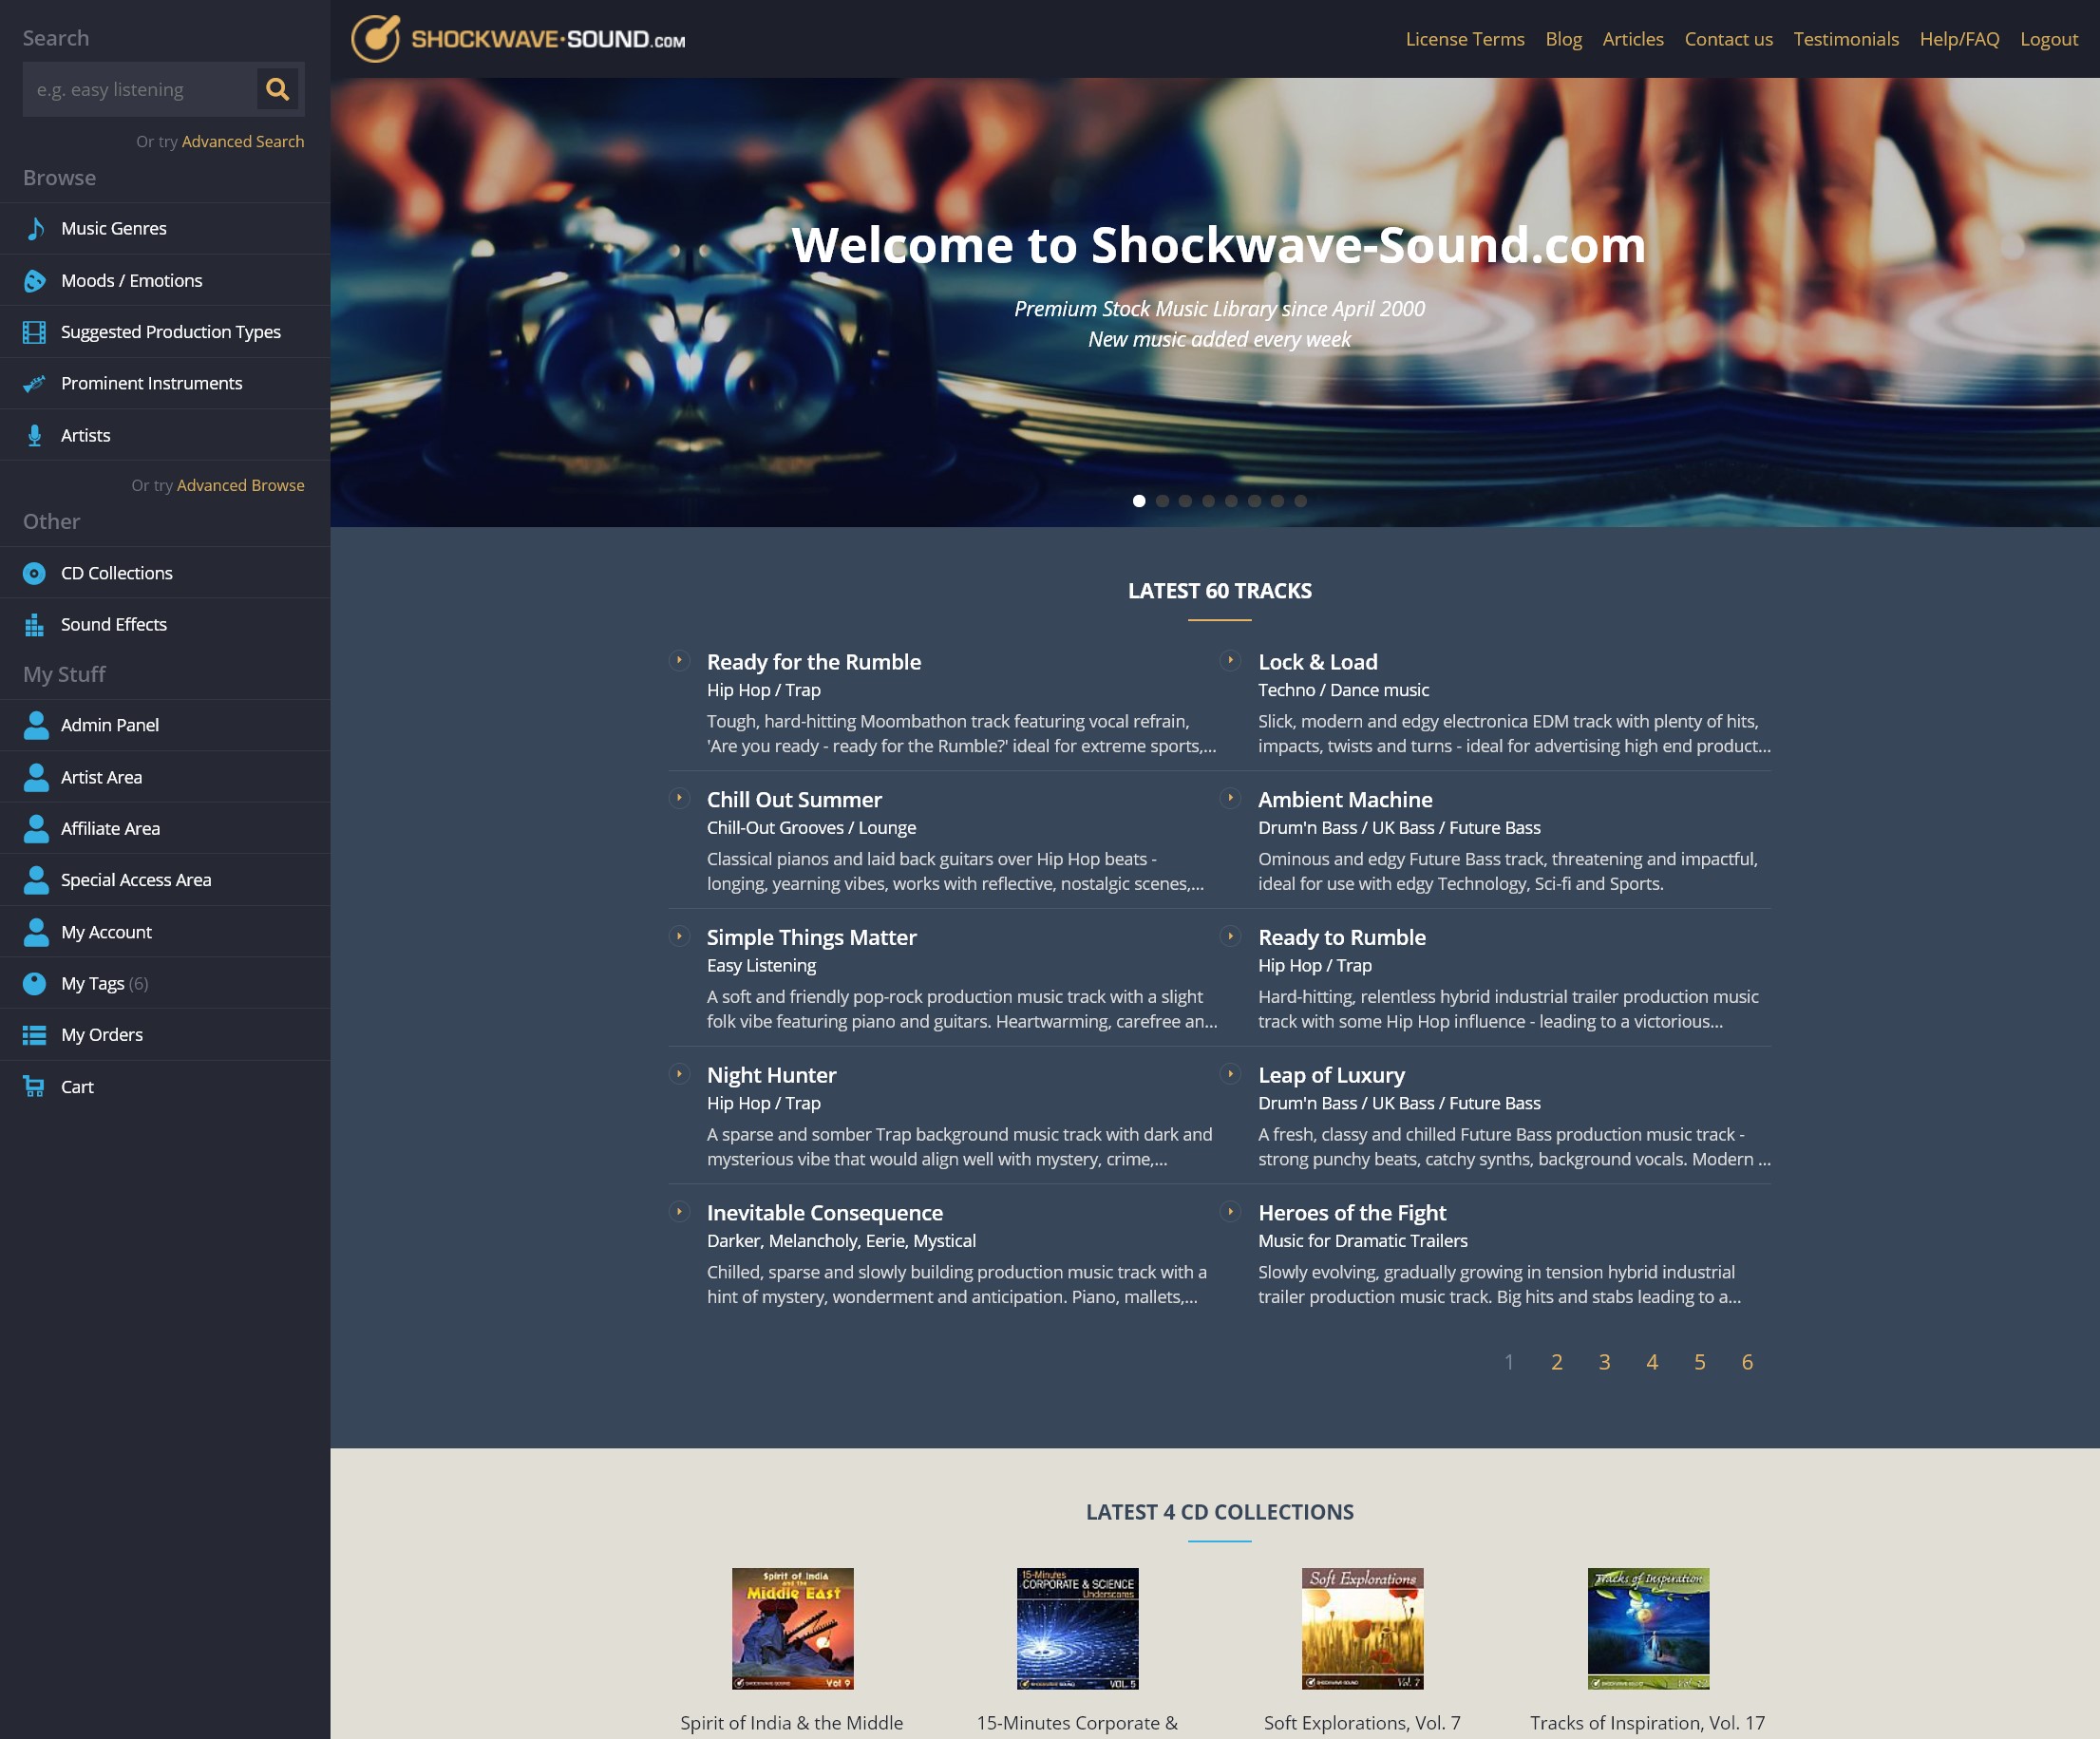Click the search magnifier button
Viewport: 2100px width, 1739px height.
(277, 89)
